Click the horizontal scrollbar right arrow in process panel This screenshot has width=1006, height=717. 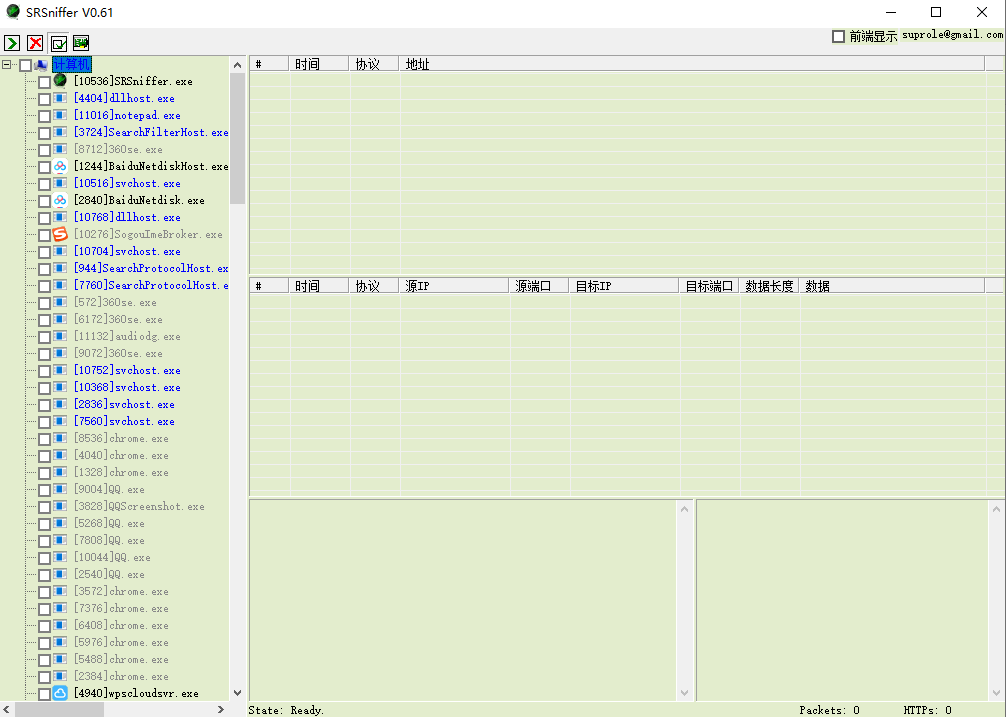click(x=221, y=709)
